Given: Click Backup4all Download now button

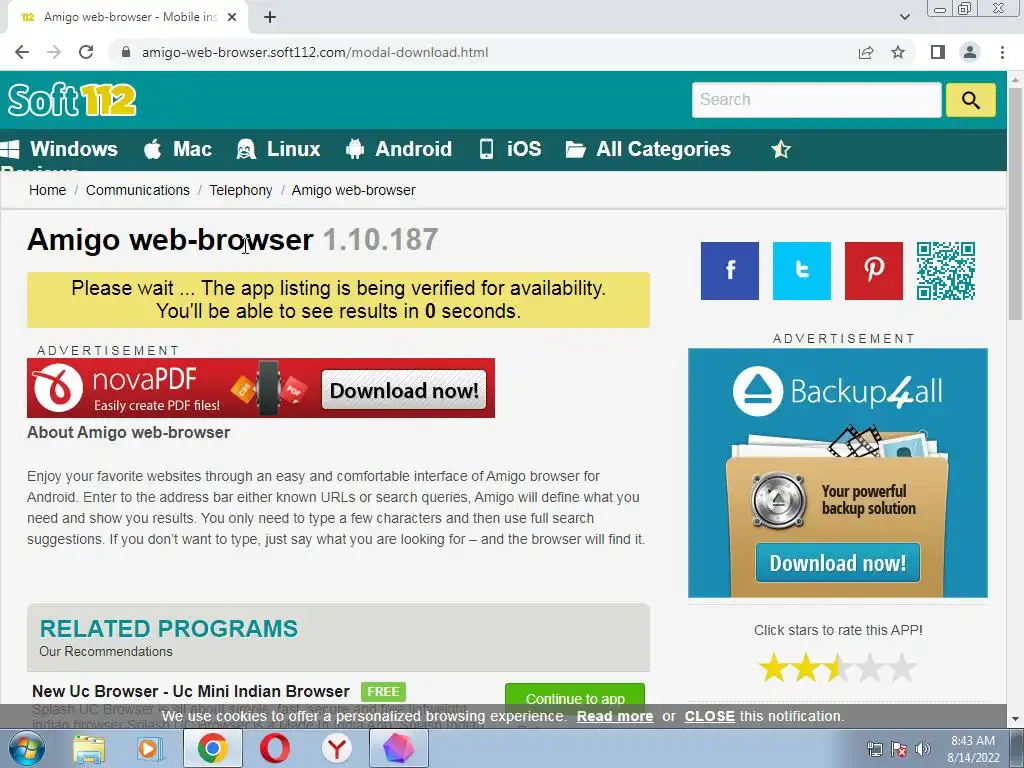Looking at the screenshot, I should pos(838,563).
